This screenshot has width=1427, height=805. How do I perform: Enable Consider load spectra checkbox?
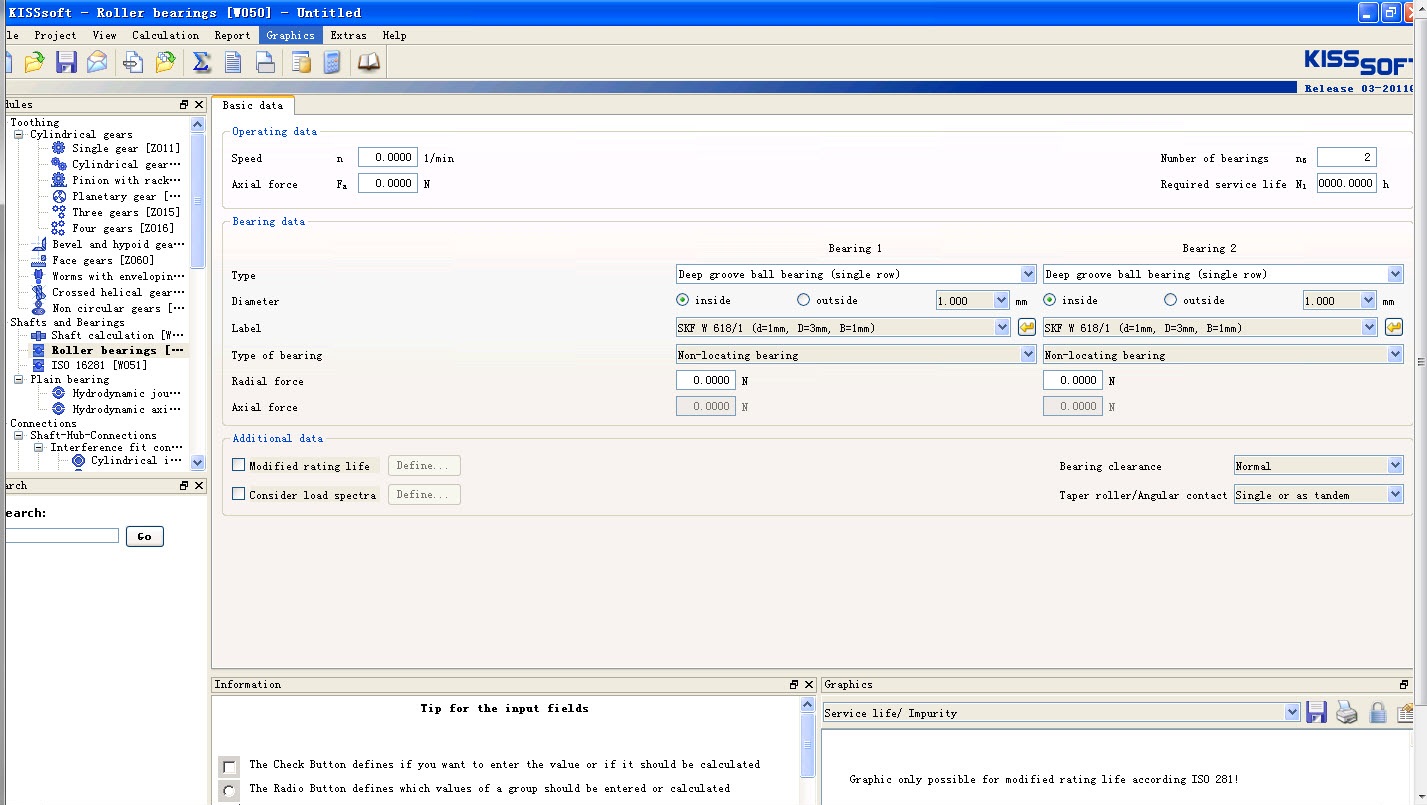[x=238, y=494]
